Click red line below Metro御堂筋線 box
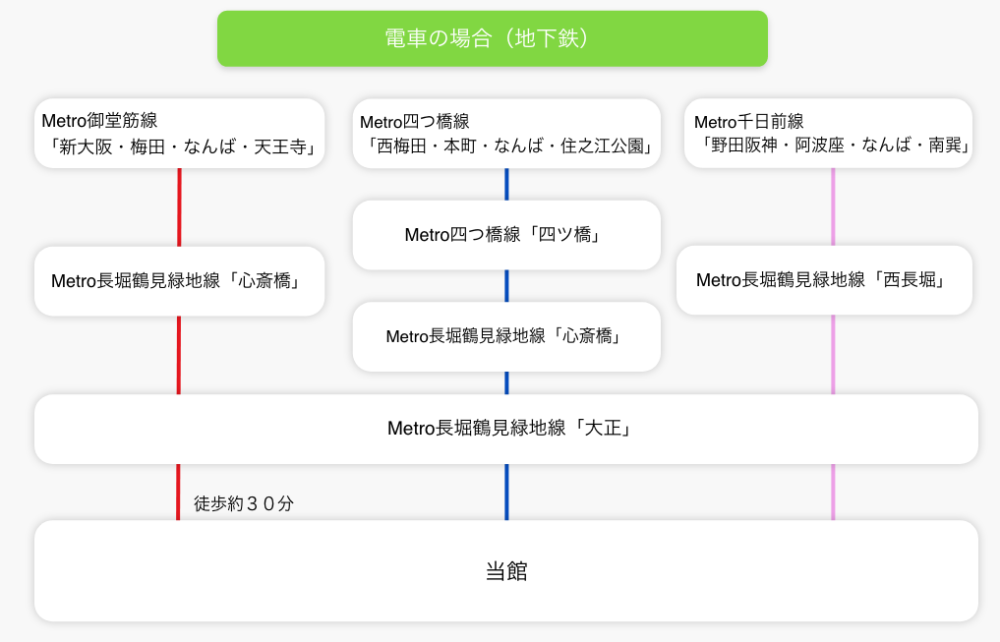The height and width of the screenshot is (642, 1000). [x=179, y=207]
